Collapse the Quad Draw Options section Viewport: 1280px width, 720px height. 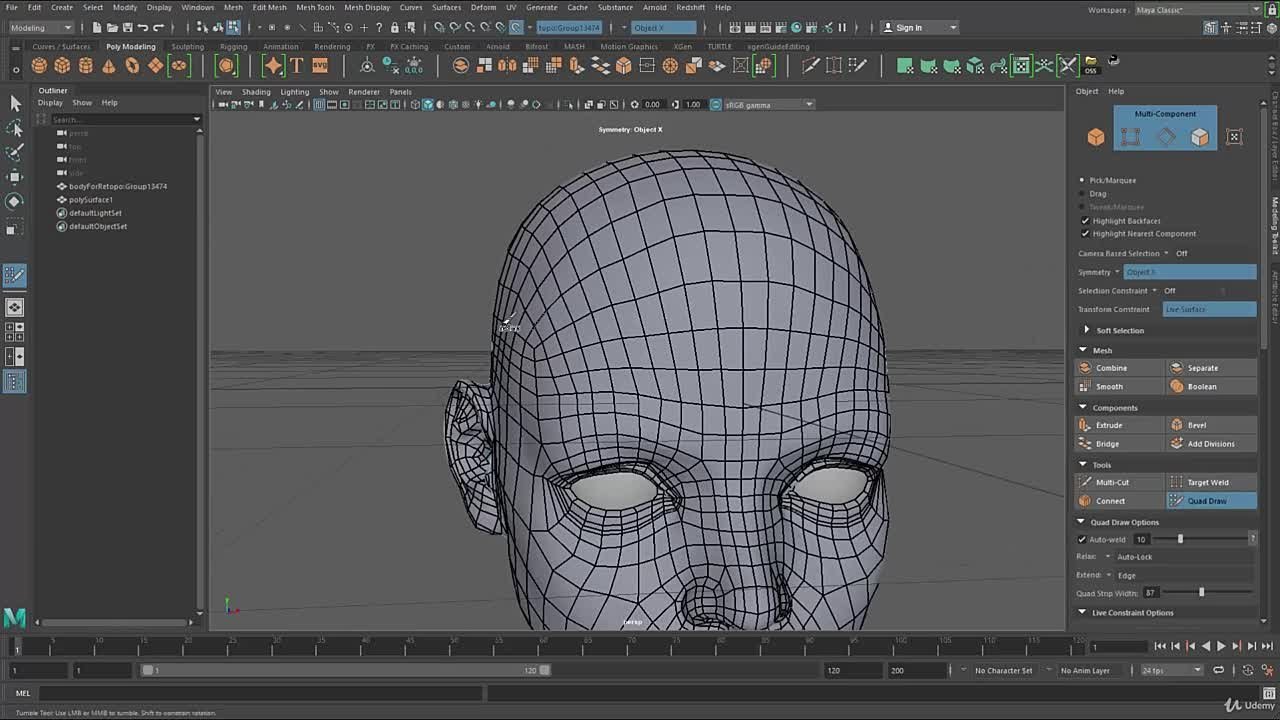[x=1081, y=522]
